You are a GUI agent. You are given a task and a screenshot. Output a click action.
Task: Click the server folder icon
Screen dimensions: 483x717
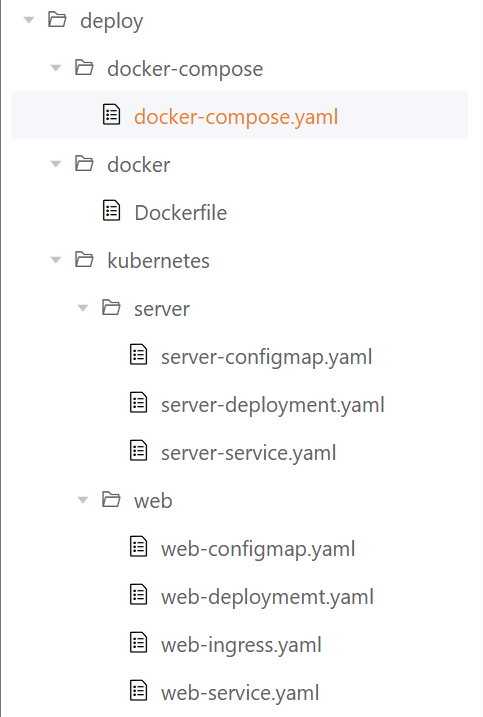[111, 308]
